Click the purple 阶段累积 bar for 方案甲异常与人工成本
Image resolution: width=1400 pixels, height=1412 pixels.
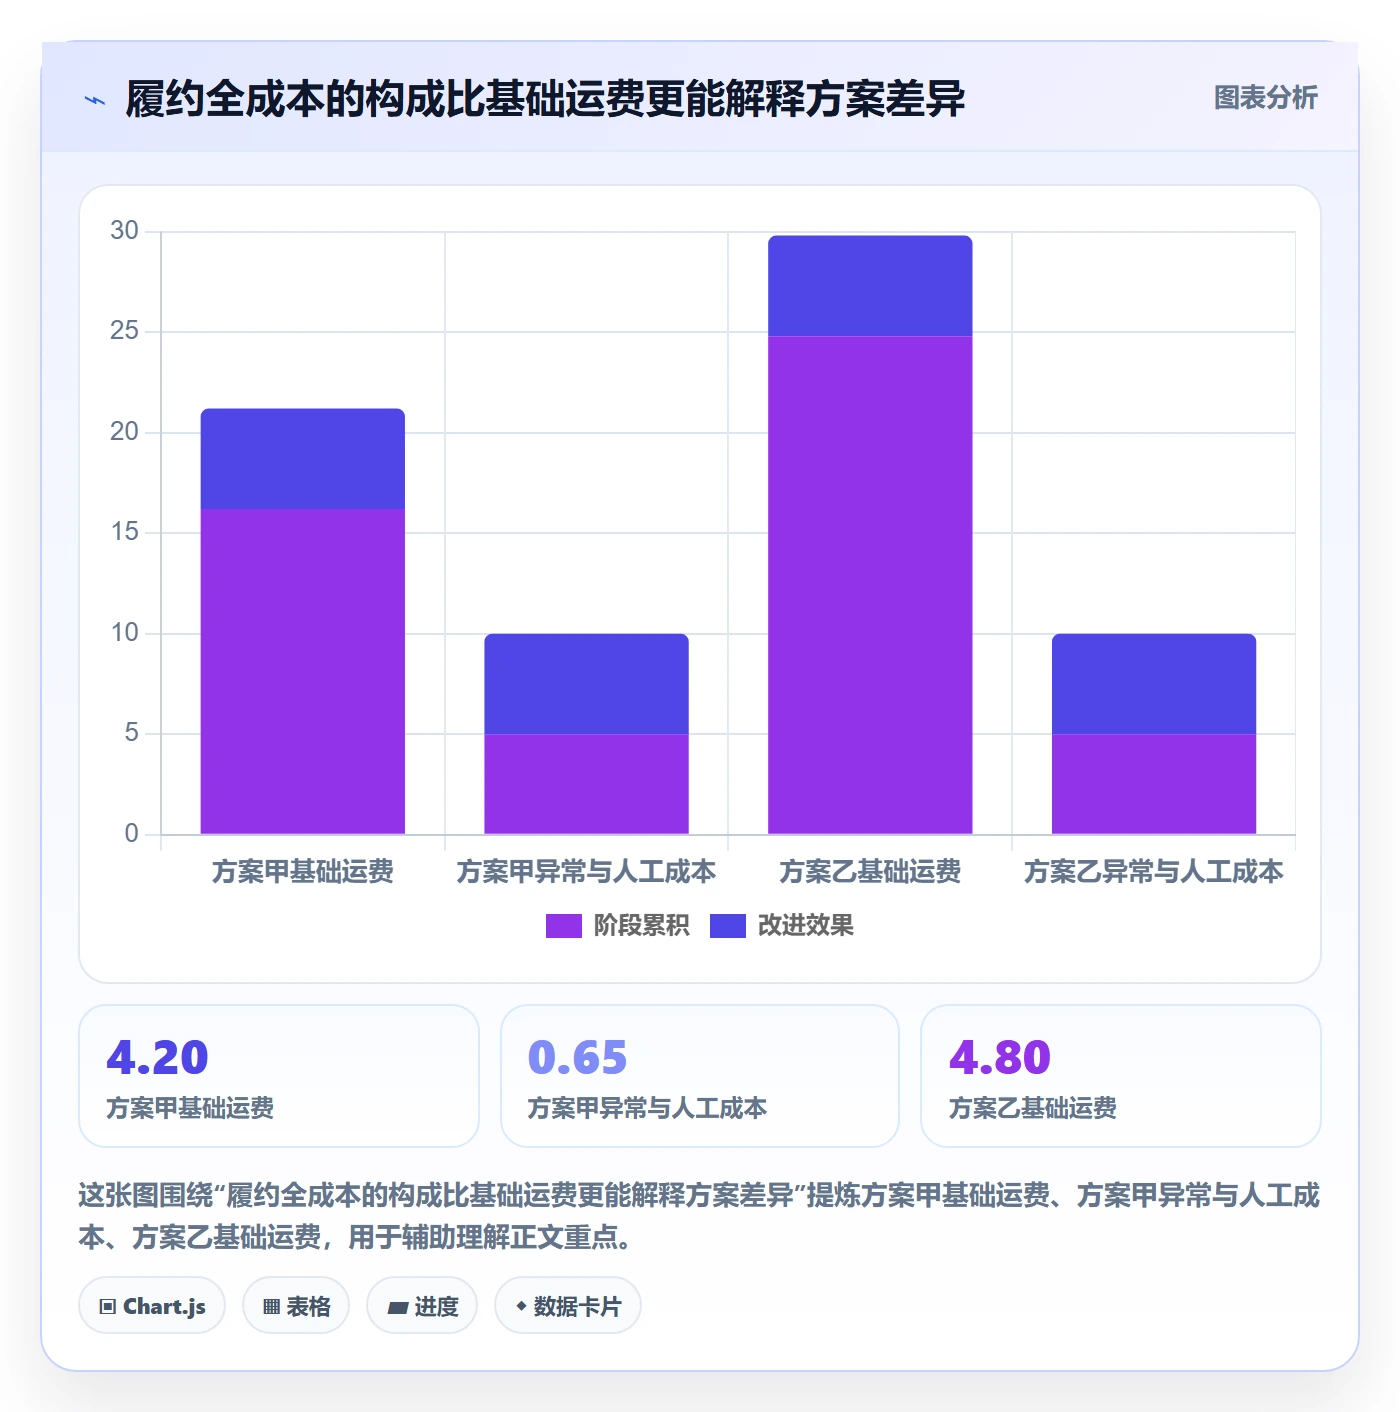(x=587, y=784)
